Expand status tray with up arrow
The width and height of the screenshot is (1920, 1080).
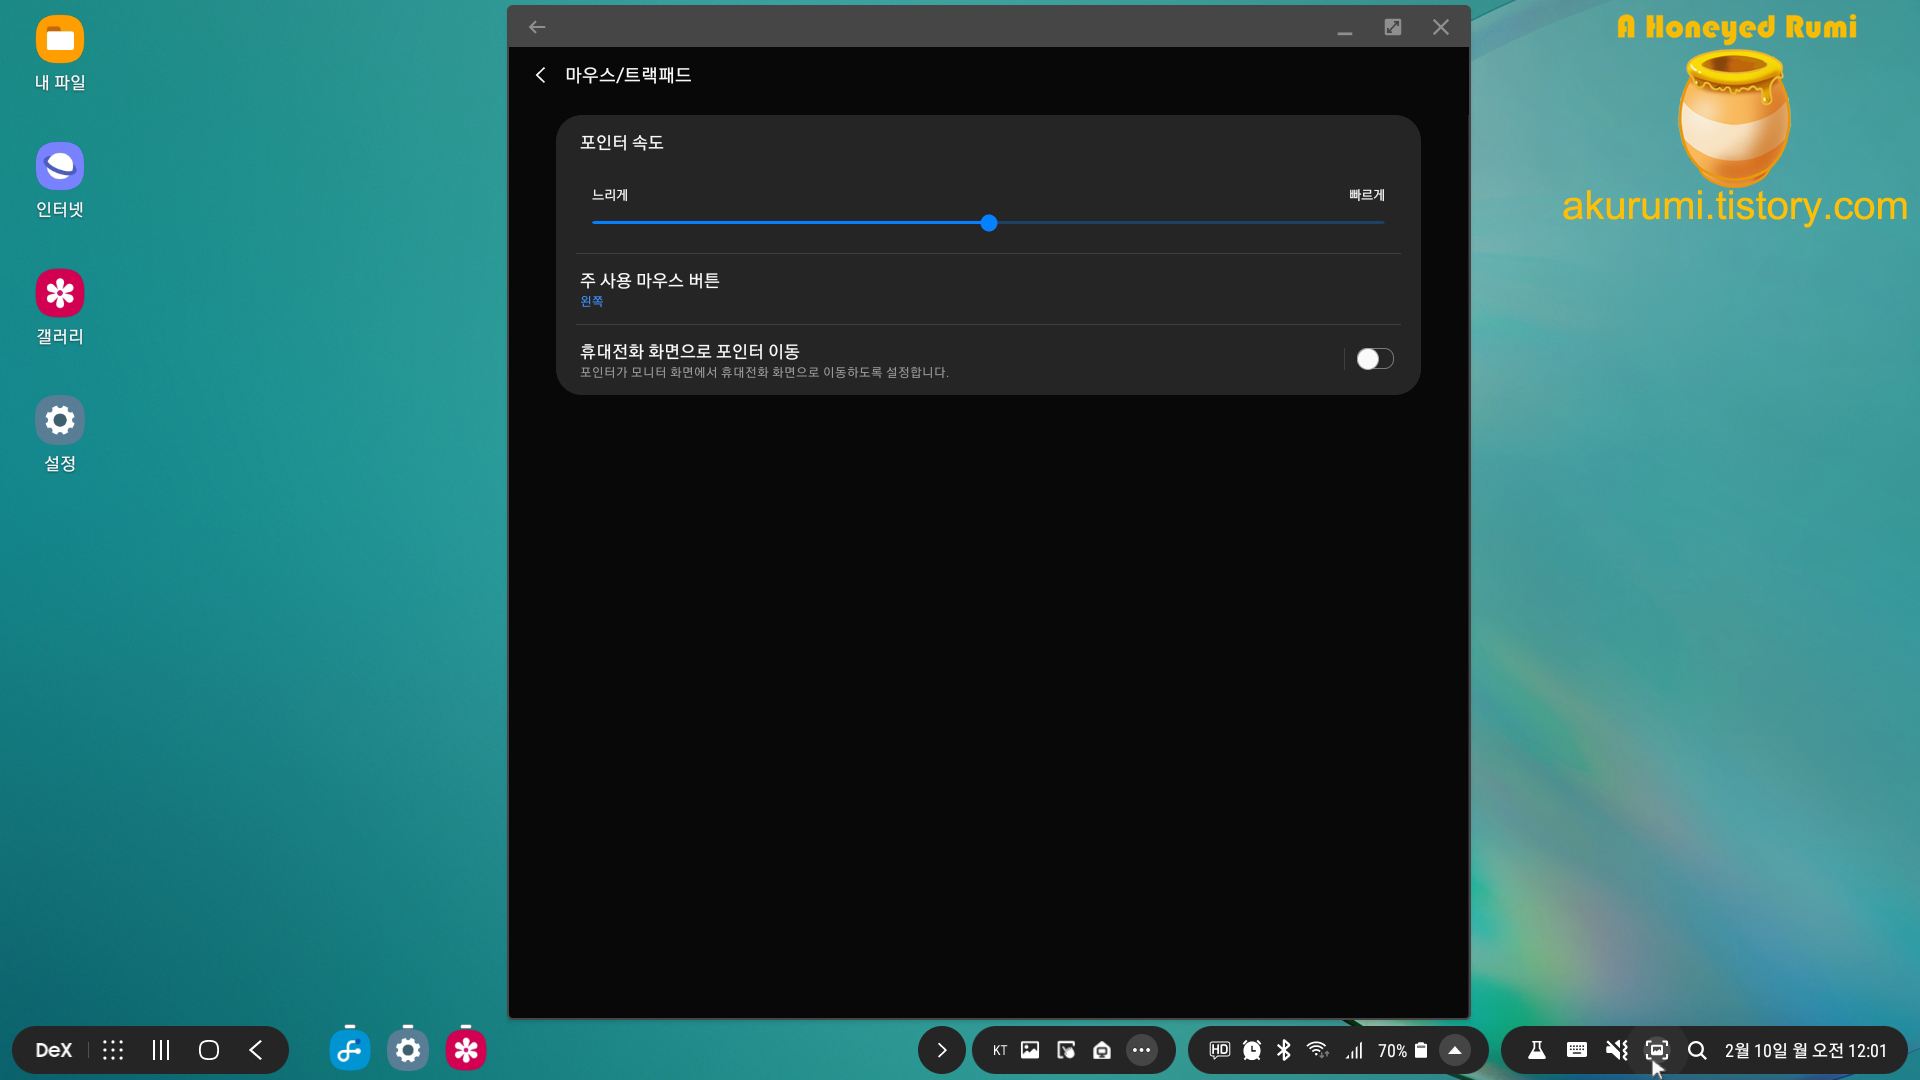point(1455,1050)
